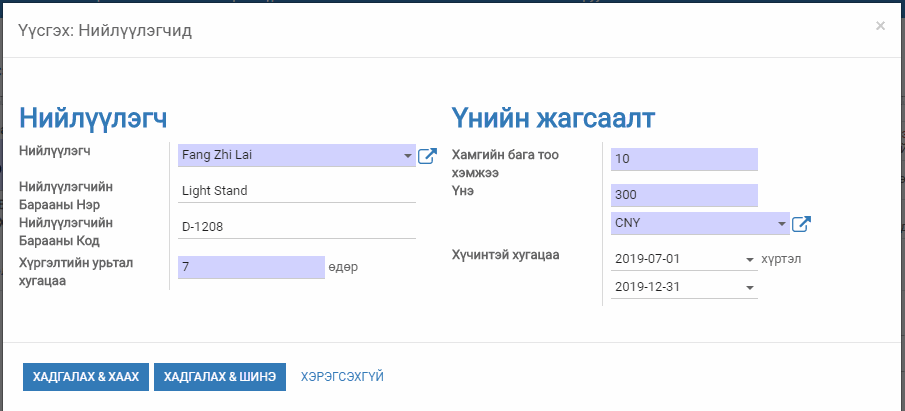Discard changes via ХЭРЭГСЭХГҮЙ link

click(x=342, y=376)
